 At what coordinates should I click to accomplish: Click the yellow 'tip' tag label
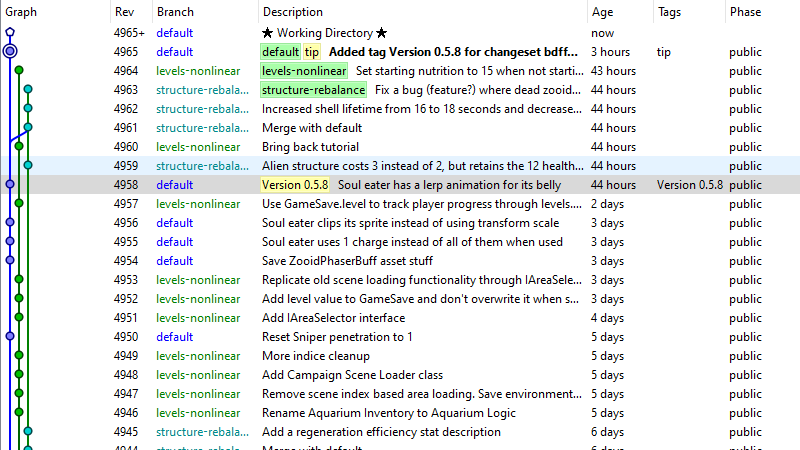[312, 52]
